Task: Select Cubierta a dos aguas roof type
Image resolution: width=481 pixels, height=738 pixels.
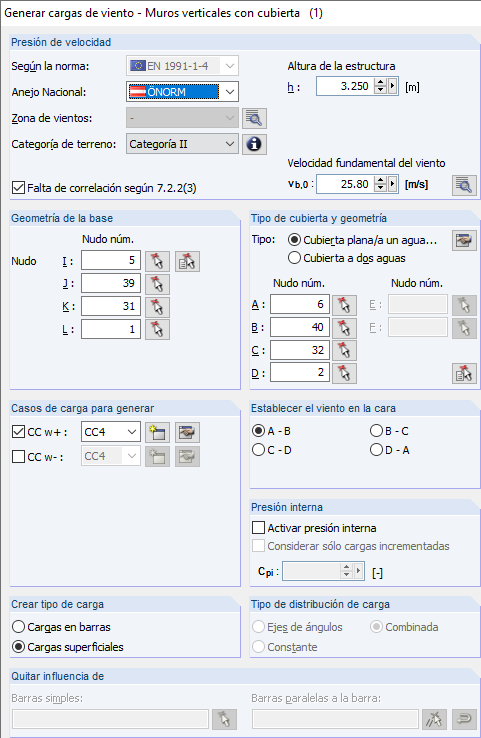Action: [x=347, y=258]
